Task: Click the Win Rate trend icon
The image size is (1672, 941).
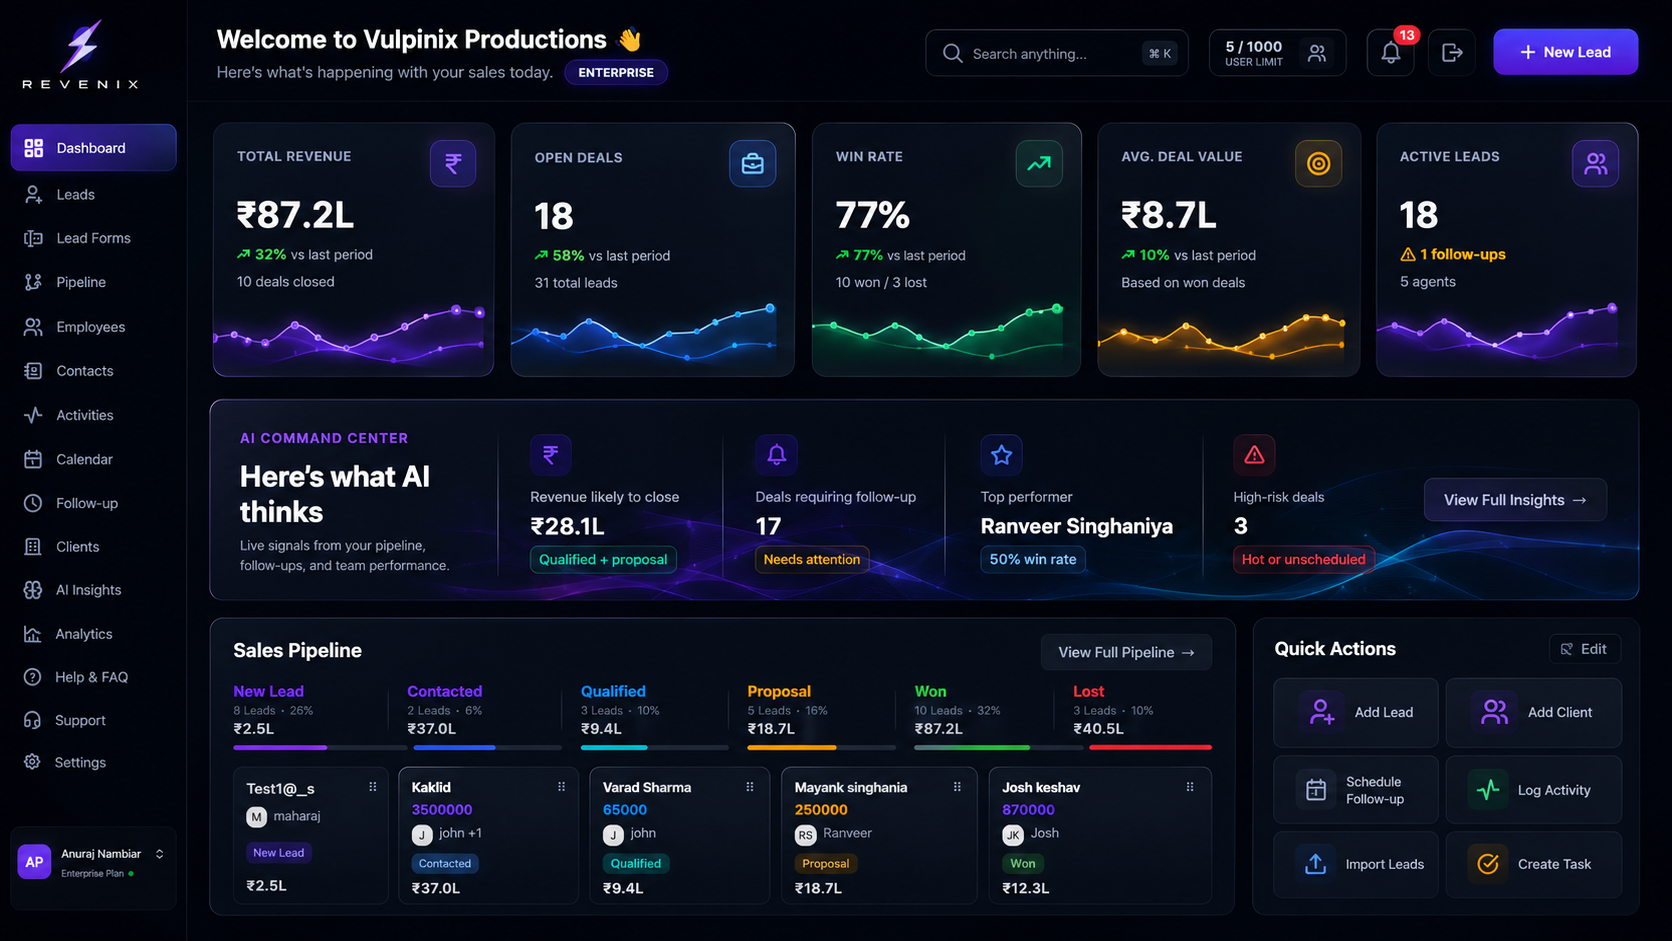Action: pyautogui.click(x=1039, y=163)
